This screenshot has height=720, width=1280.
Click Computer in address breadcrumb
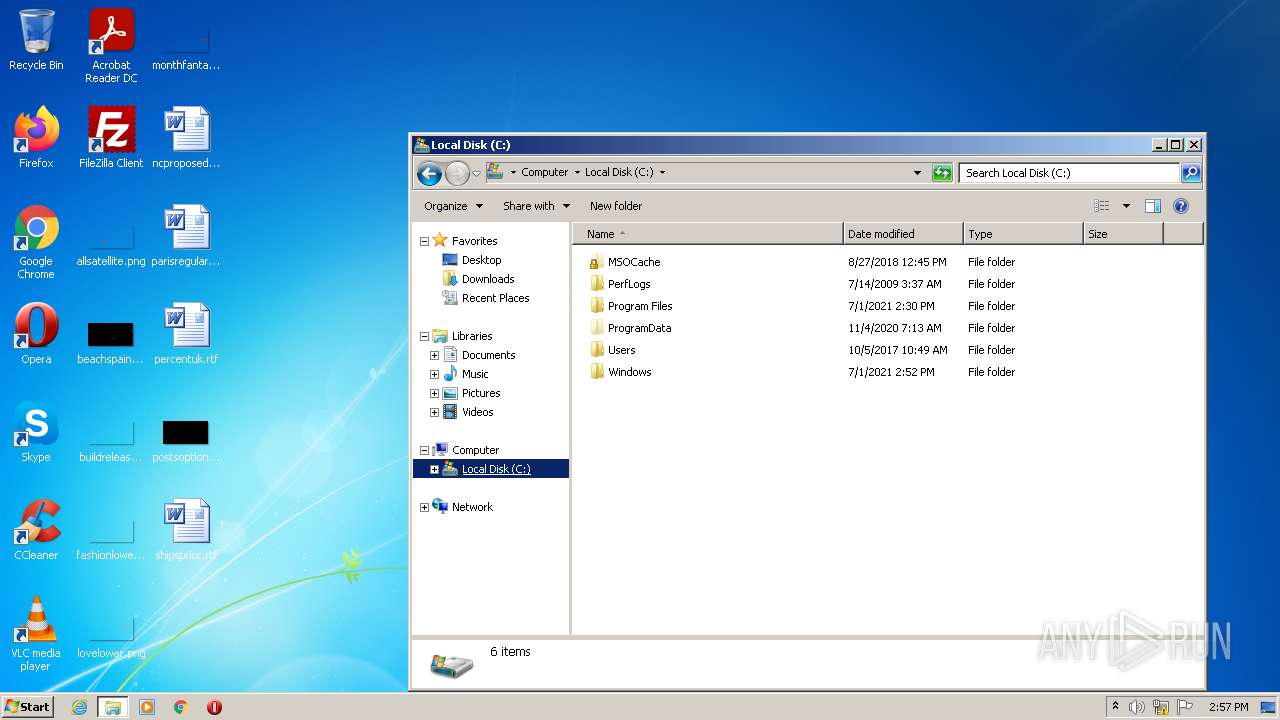tap(544, 172)
